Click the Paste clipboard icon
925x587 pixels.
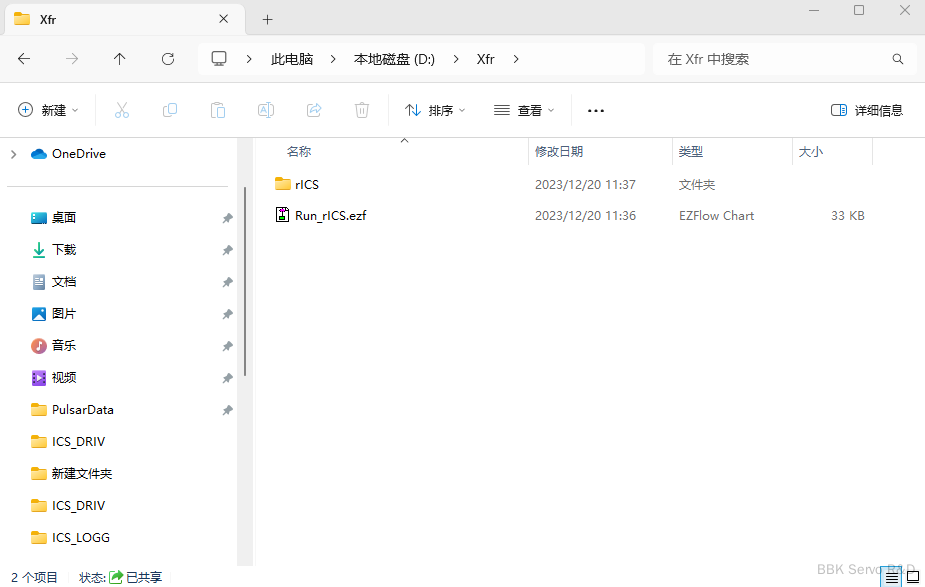[x=218, y=110]
